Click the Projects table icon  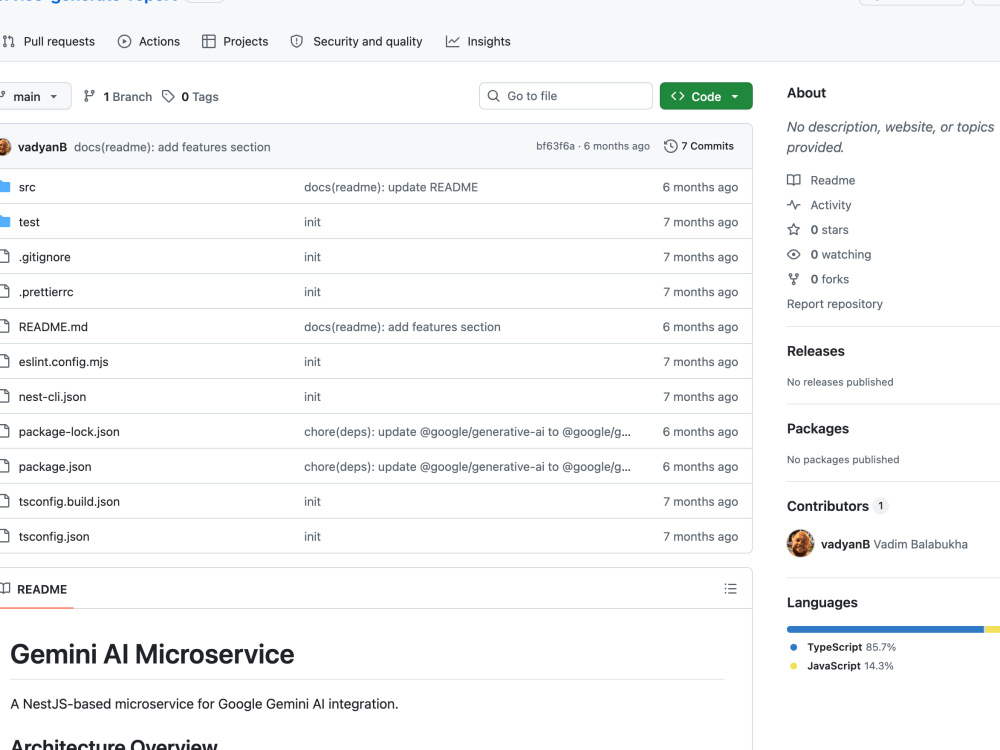coord(209,41)
